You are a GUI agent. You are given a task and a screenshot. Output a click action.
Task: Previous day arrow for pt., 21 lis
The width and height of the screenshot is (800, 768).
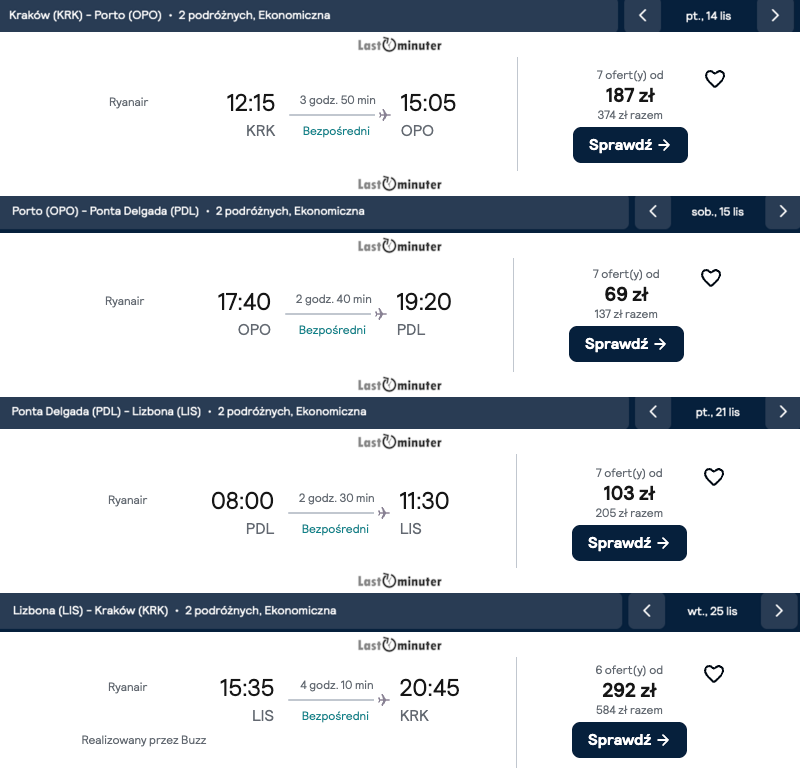pos(653,411)
